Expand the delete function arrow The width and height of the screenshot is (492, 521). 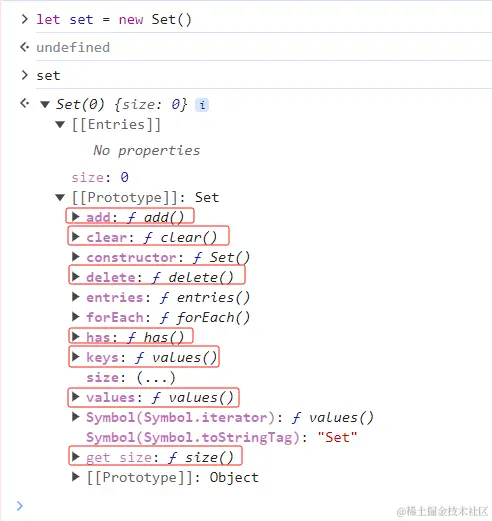[76, 277]
